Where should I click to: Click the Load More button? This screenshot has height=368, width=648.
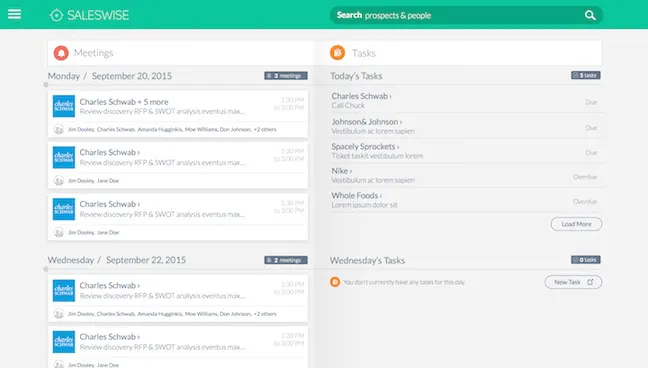coord(576,224)
